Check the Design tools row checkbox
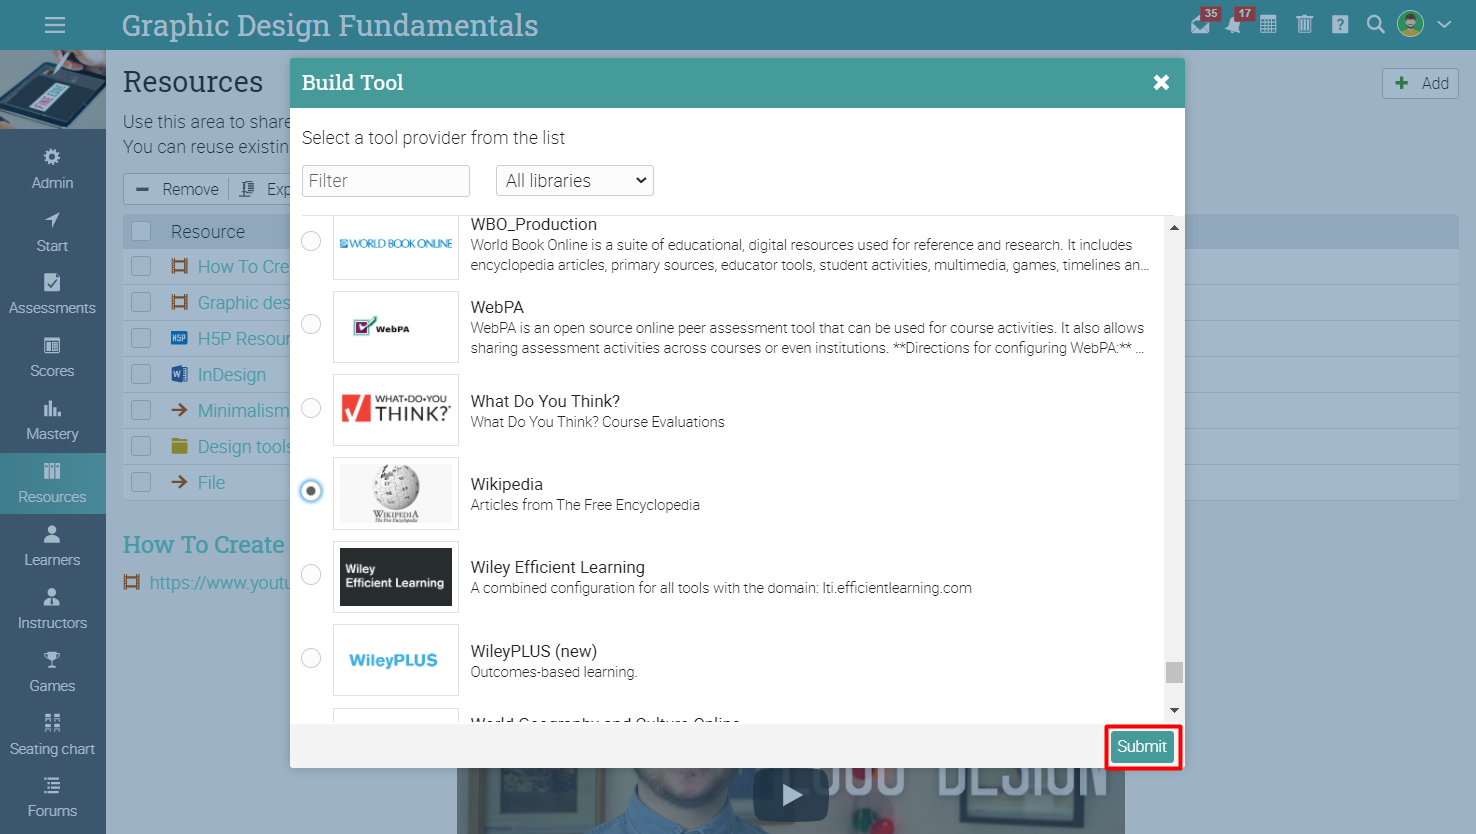The width and height of the screenshot is (1476, 834). tap(141, 446)
